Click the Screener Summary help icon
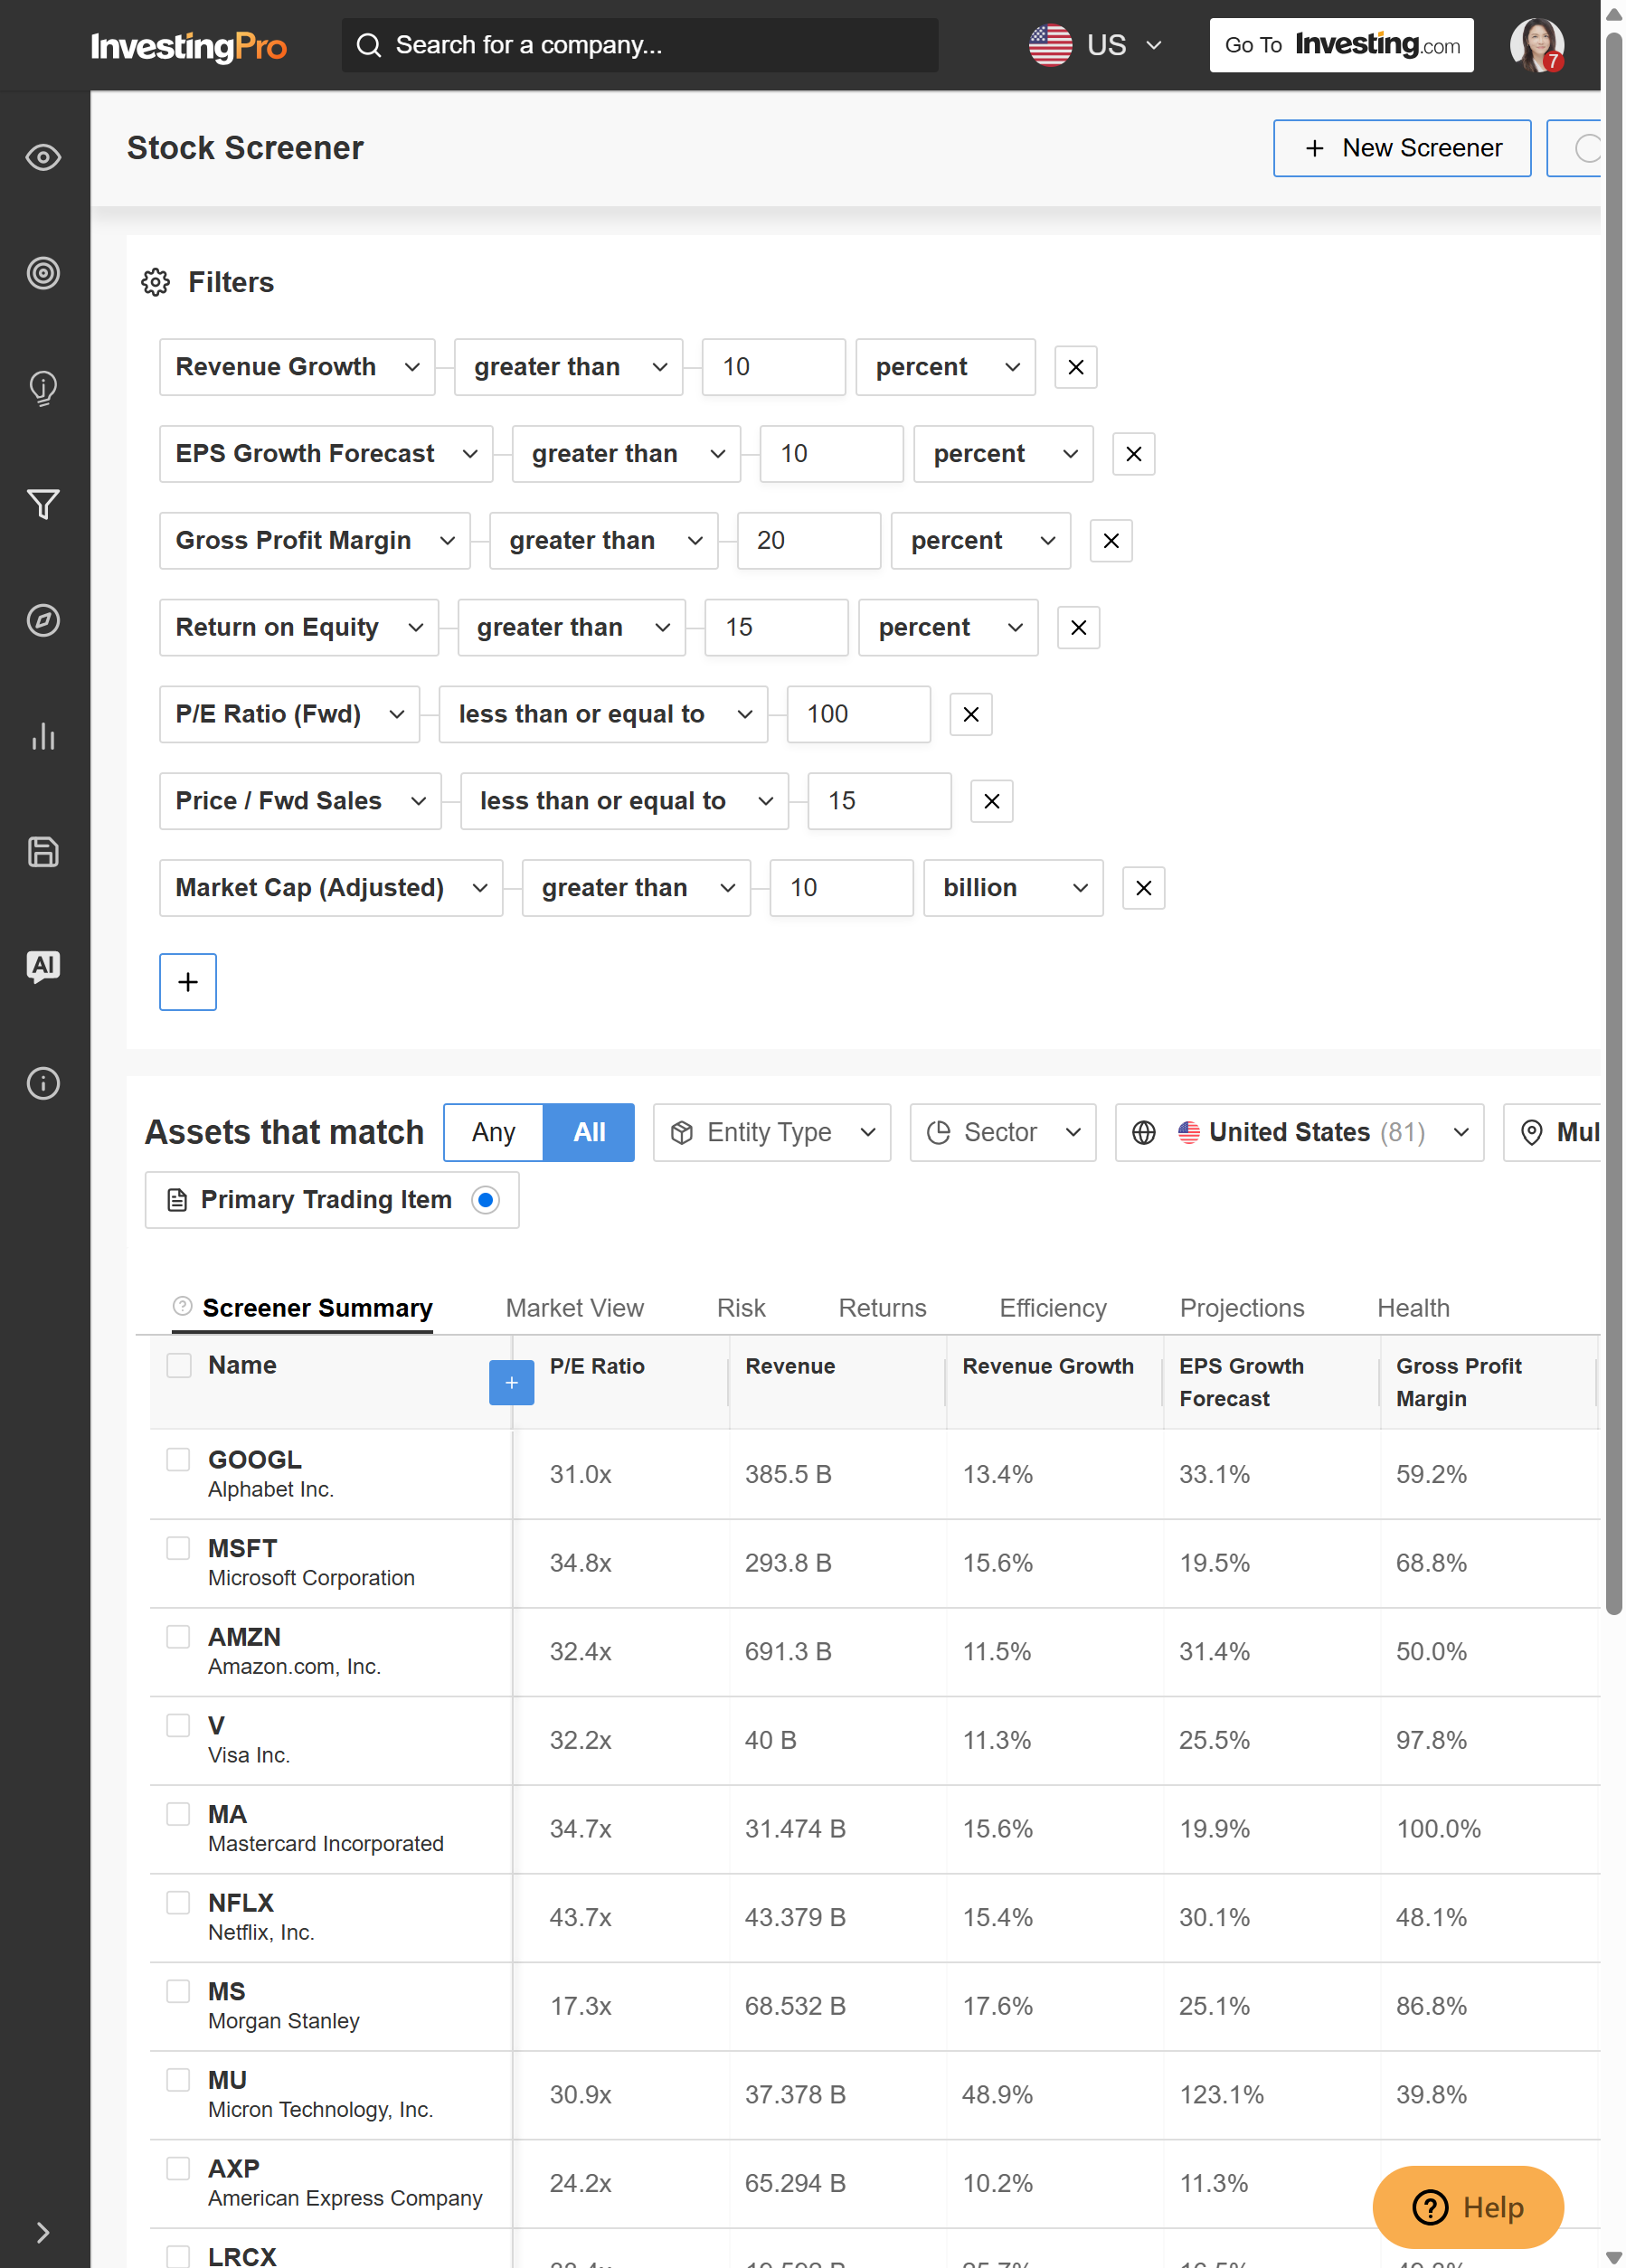 click(x=182, y=1306)
